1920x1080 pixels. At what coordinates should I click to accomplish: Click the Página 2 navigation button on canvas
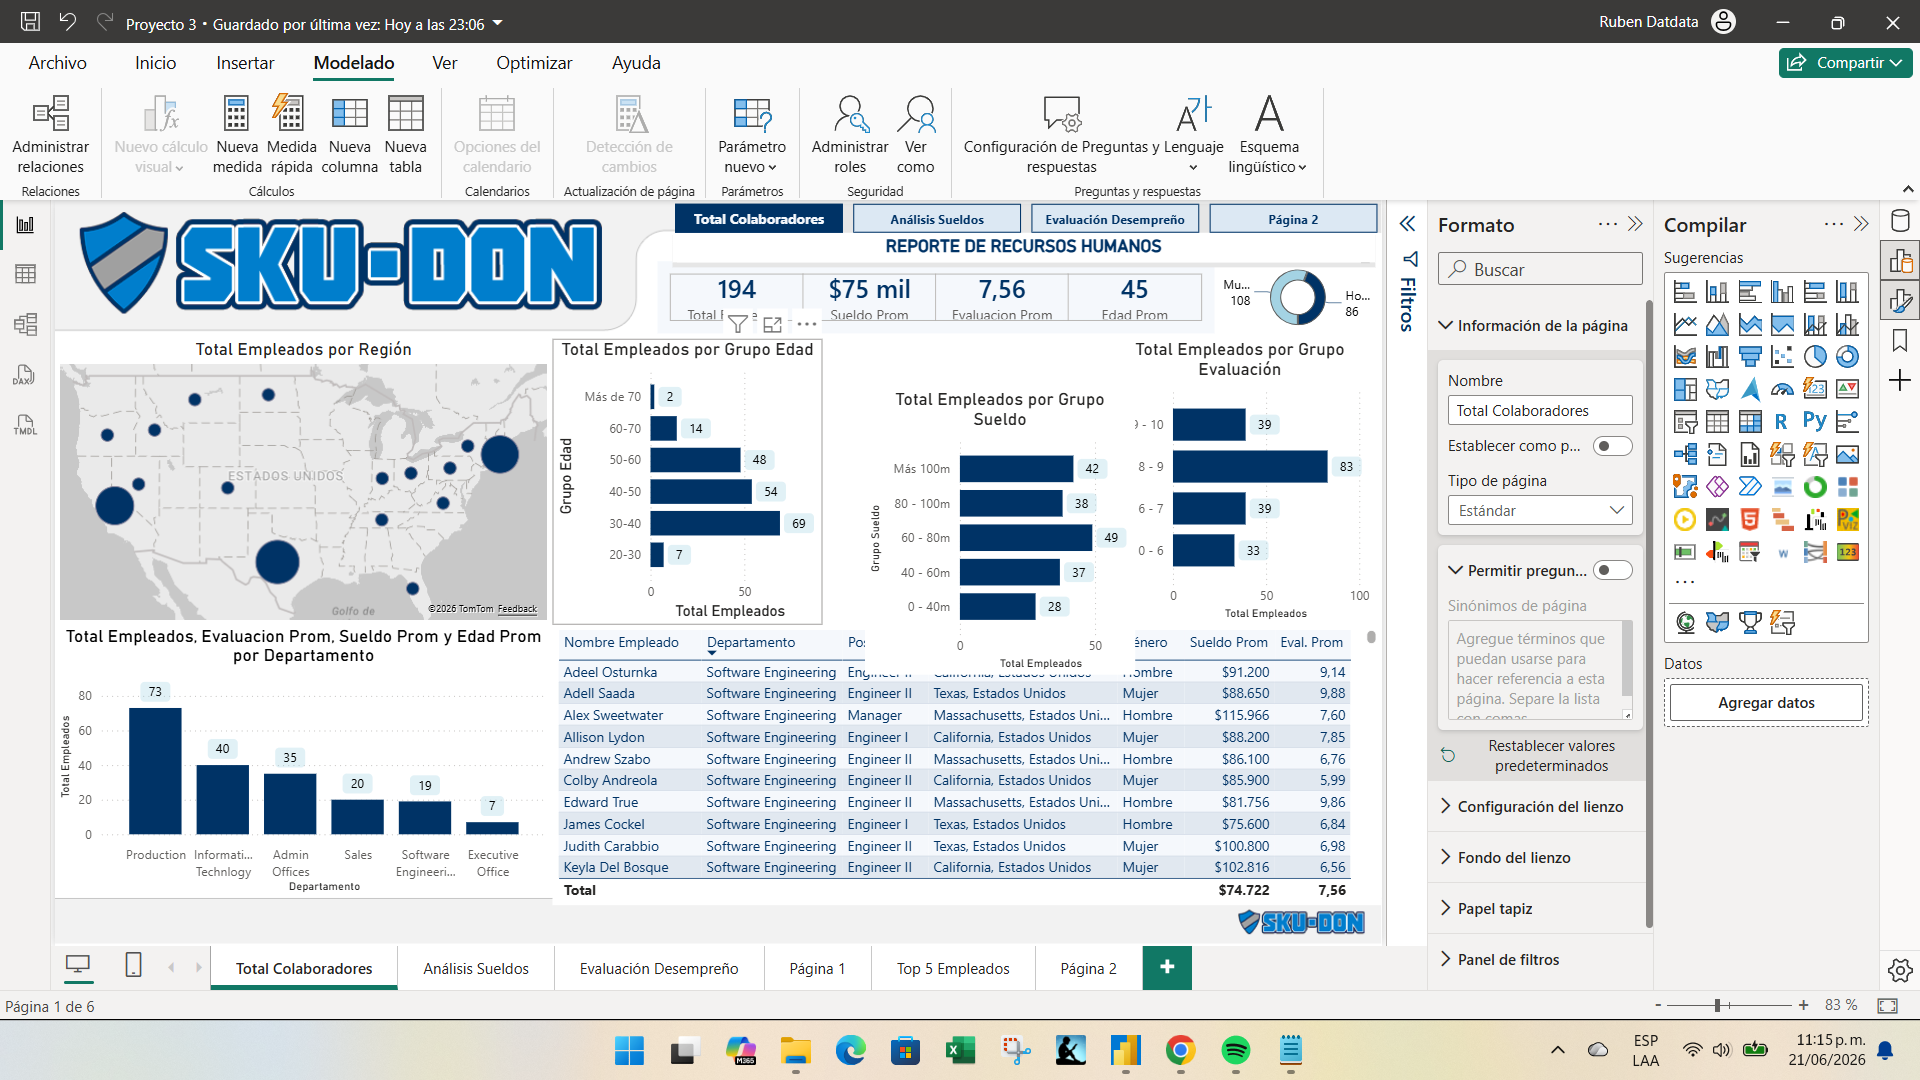coord(1293,219)
